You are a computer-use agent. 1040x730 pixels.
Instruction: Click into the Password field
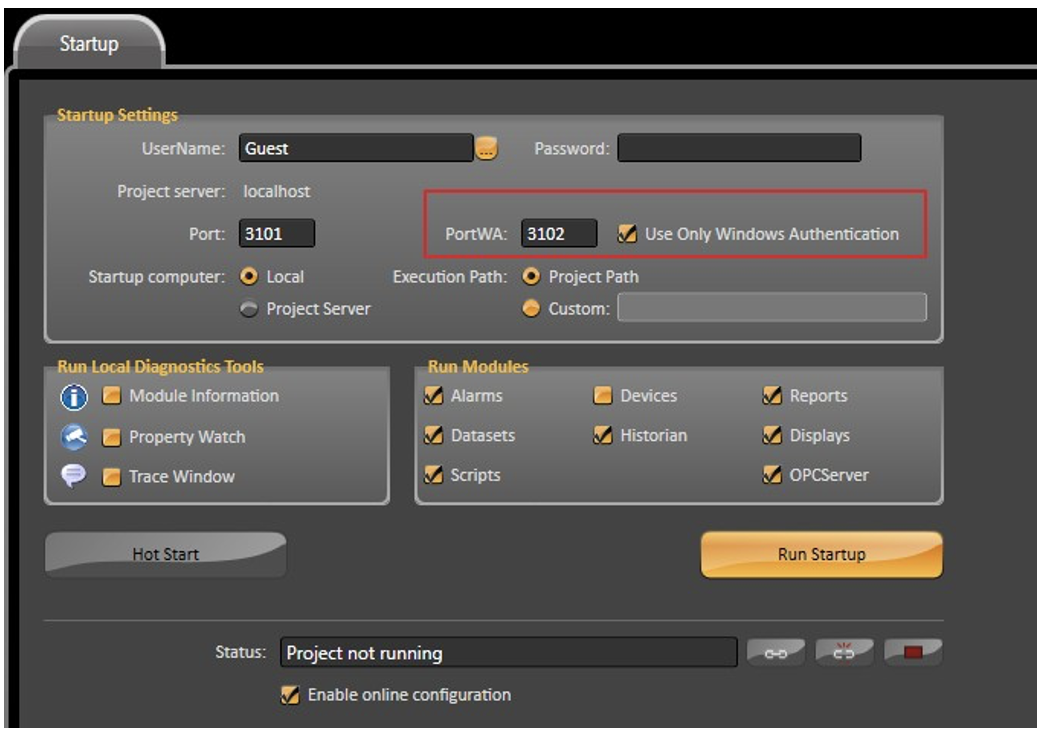738,149
